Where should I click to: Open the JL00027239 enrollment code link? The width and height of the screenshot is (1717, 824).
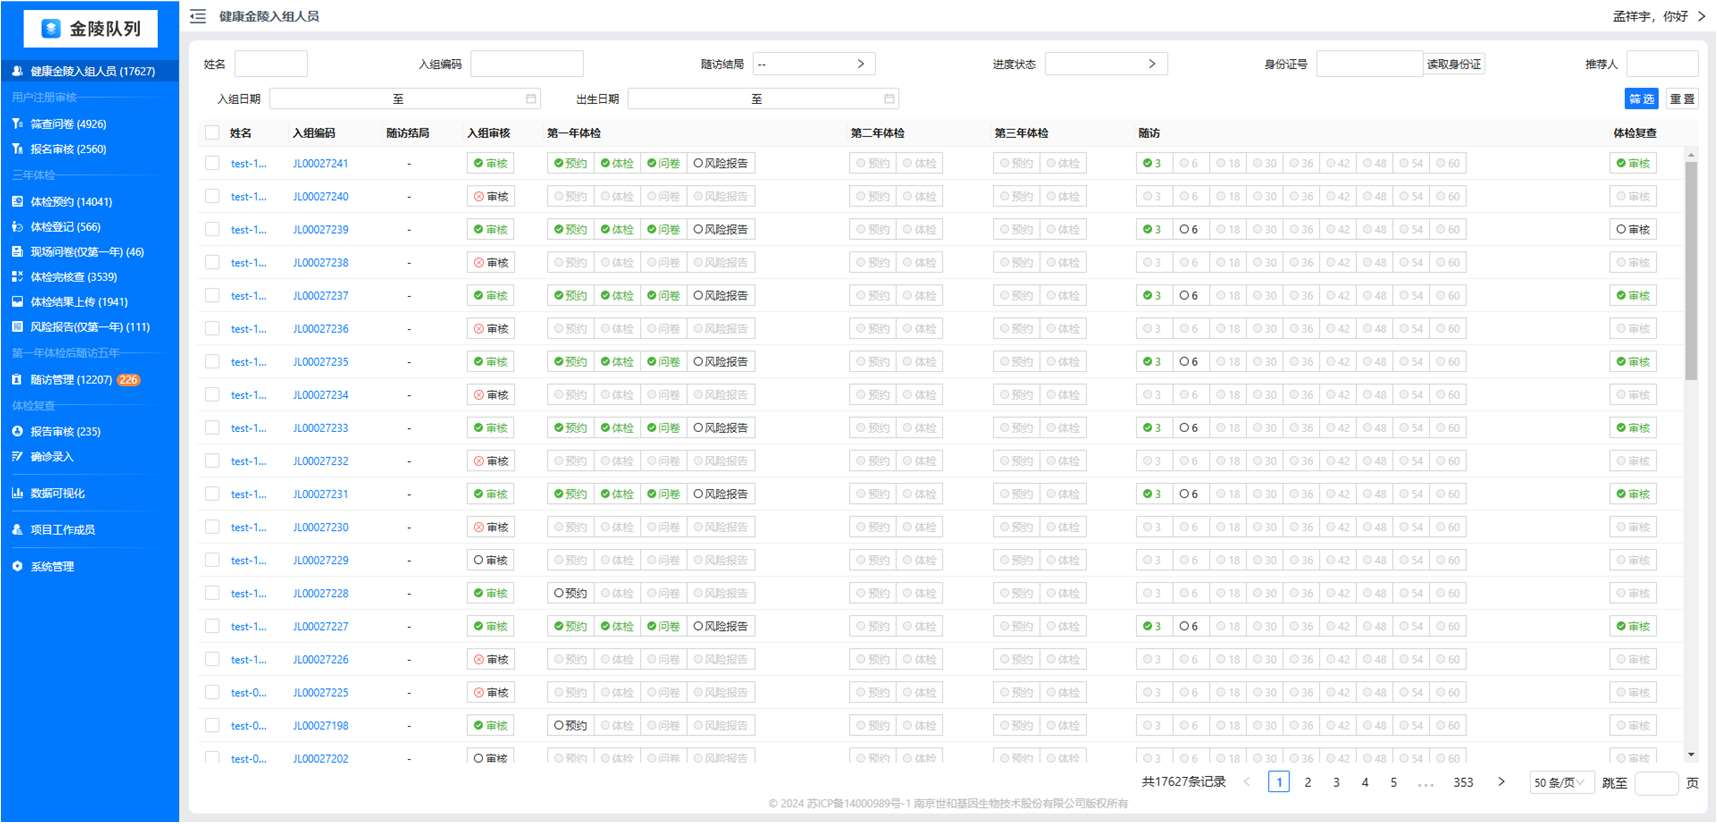(x=321, y=230)
